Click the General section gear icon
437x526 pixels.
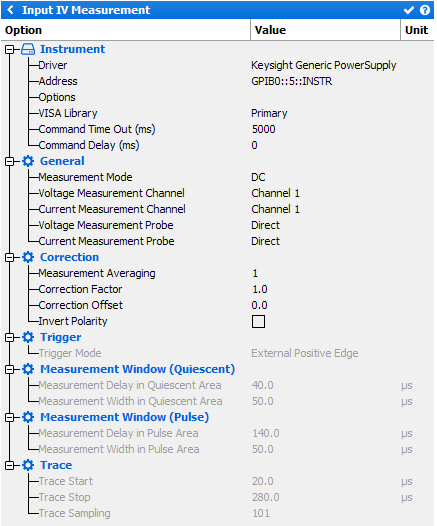coord(28,161)
